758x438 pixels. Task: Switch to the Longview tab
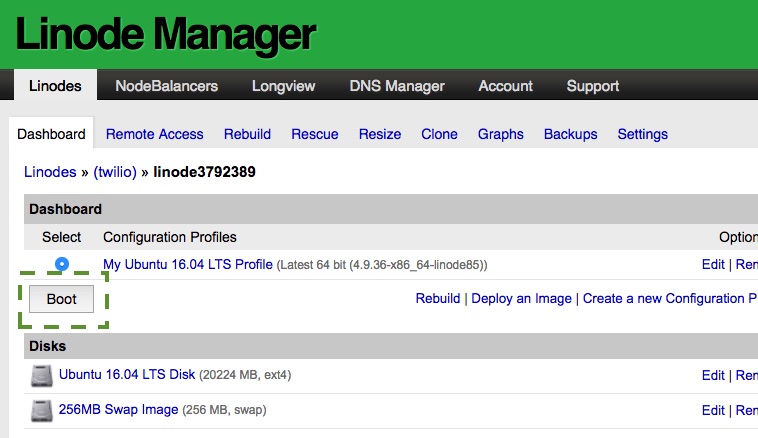tap(283, 86)
